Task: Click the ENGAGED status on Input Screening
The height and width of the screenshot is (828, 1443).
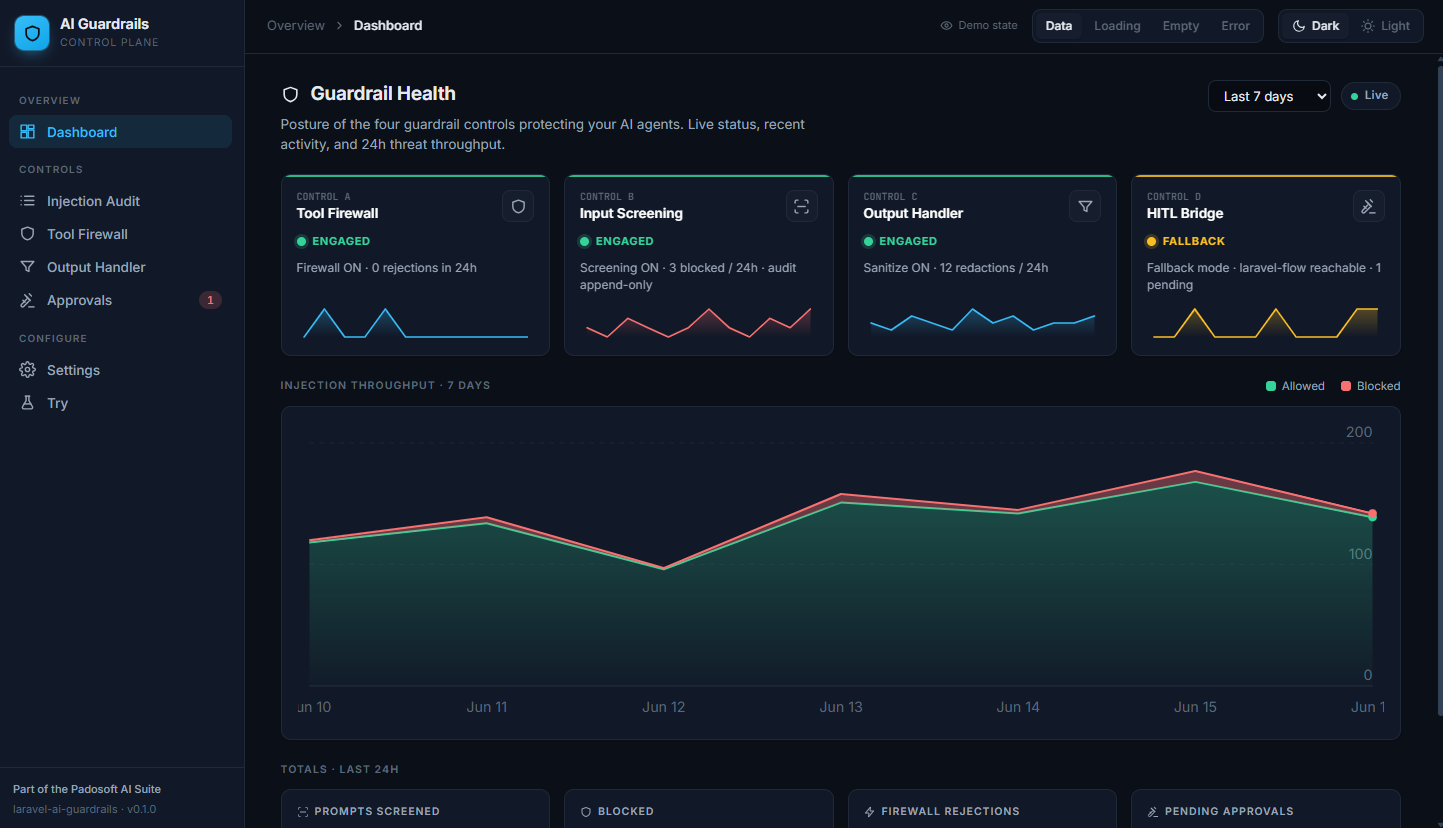Action: coord(617,241)
